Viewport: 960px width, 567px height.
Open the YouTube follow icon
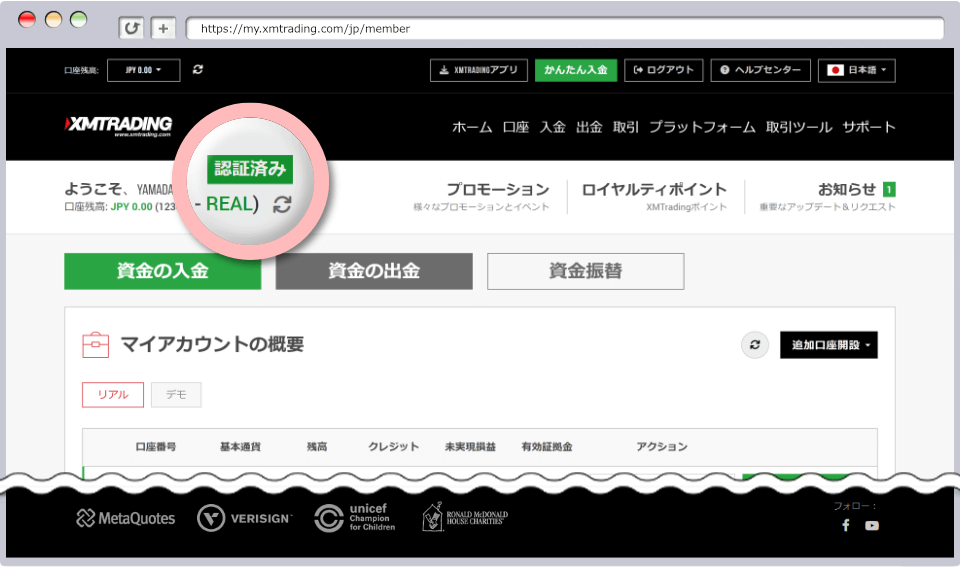[872, 525]
